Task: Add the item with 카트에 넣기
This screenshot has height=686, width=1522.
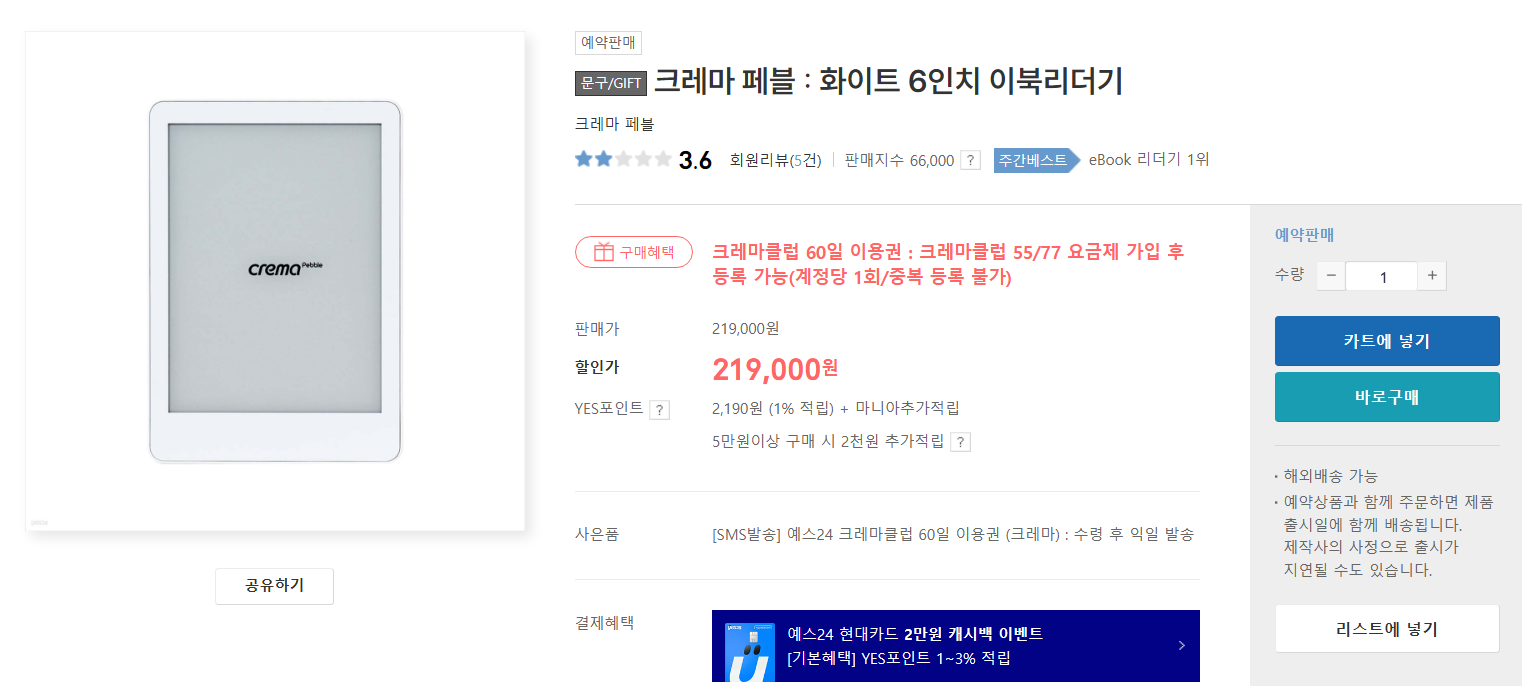Action: pos(1387,341)
